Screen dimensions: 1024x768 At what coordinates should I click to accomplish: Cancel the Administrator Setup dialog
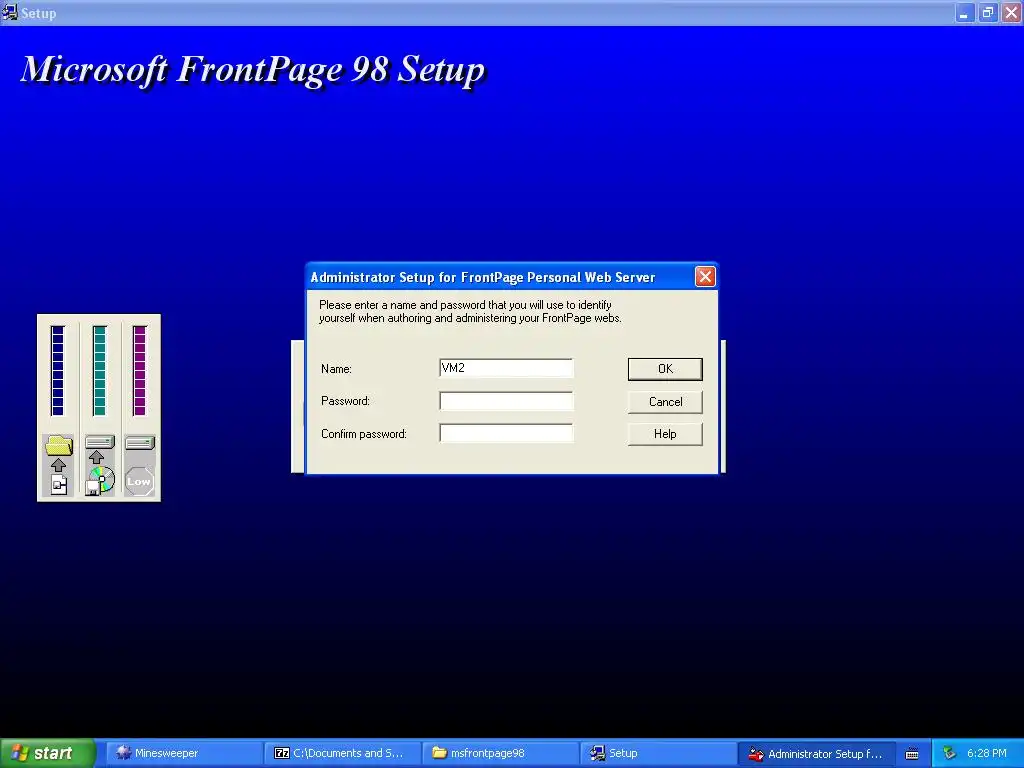pos(665,402)
